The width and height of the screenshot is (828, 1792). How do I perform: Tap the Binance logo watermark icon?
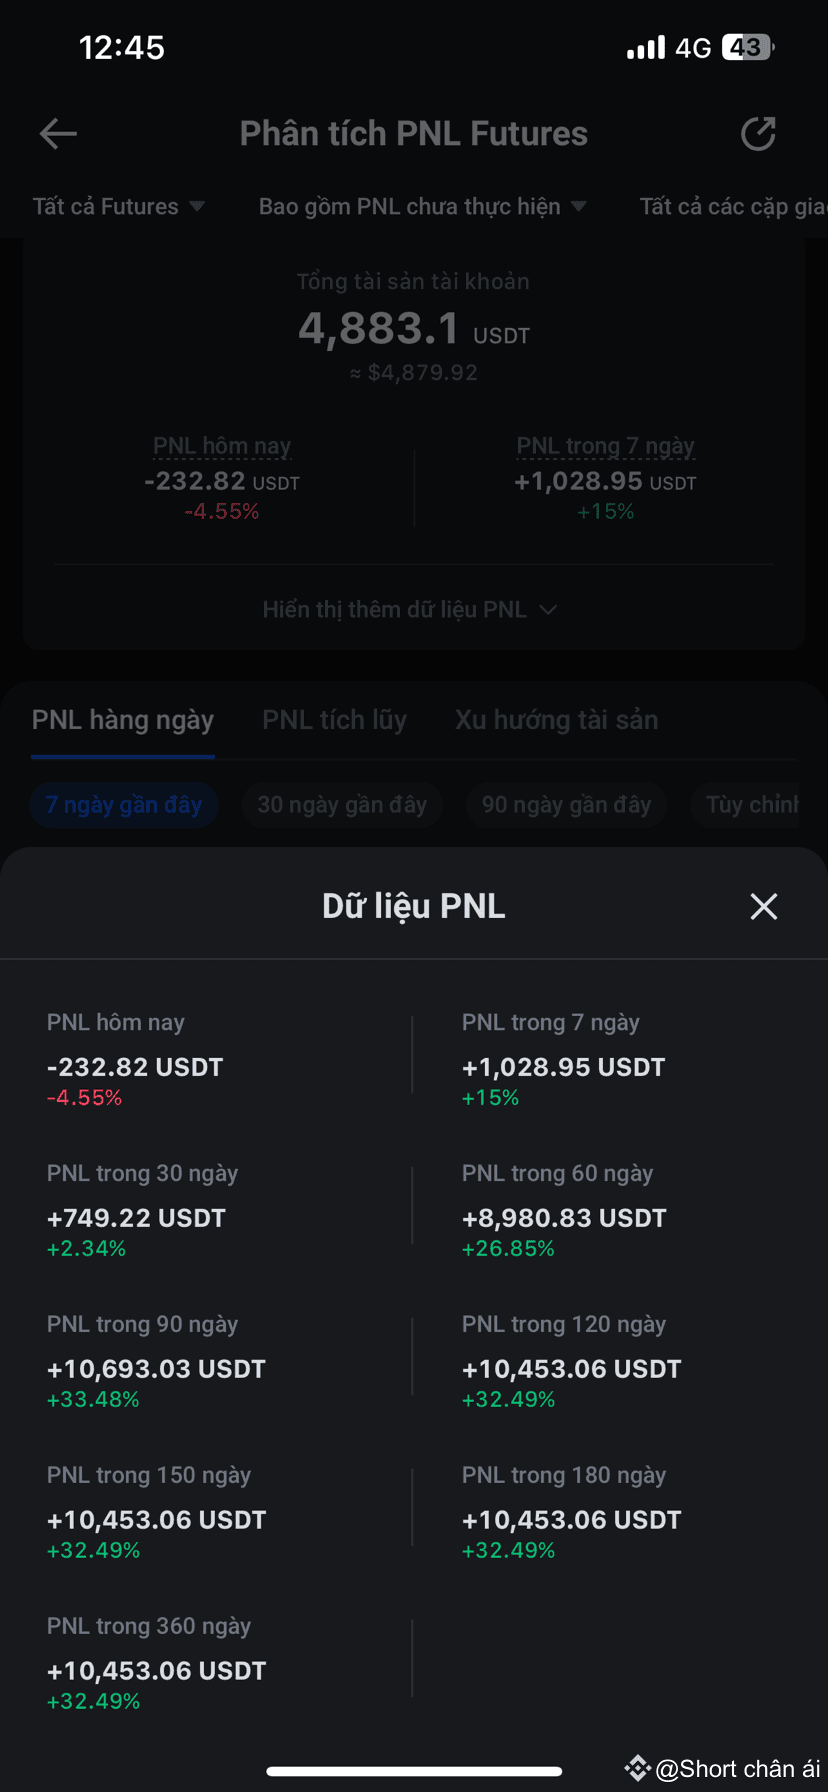(x=637, y=1768)
